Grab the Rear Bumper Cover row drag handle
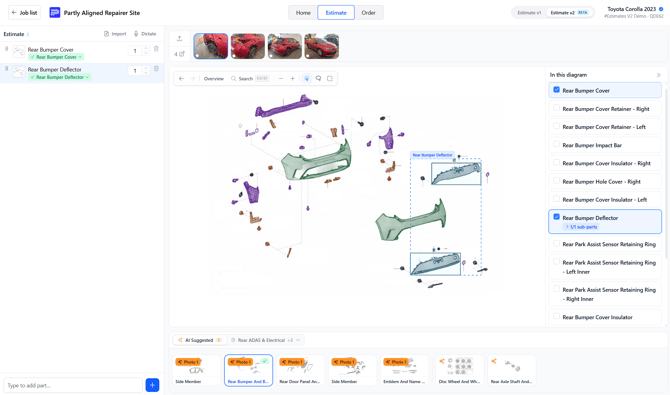Viewport: 670px width, 395px height. (x=6, y=49)
